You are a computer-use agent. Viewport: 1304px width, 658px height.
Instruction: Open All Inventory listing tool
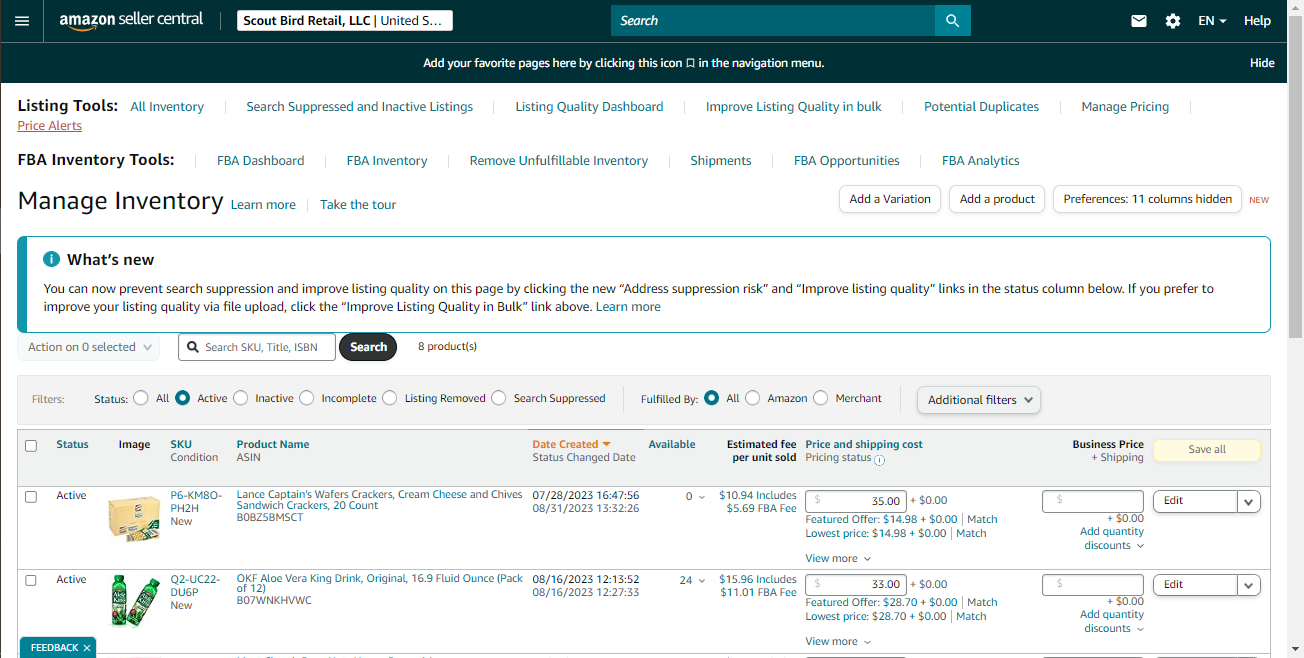(167, 107)
